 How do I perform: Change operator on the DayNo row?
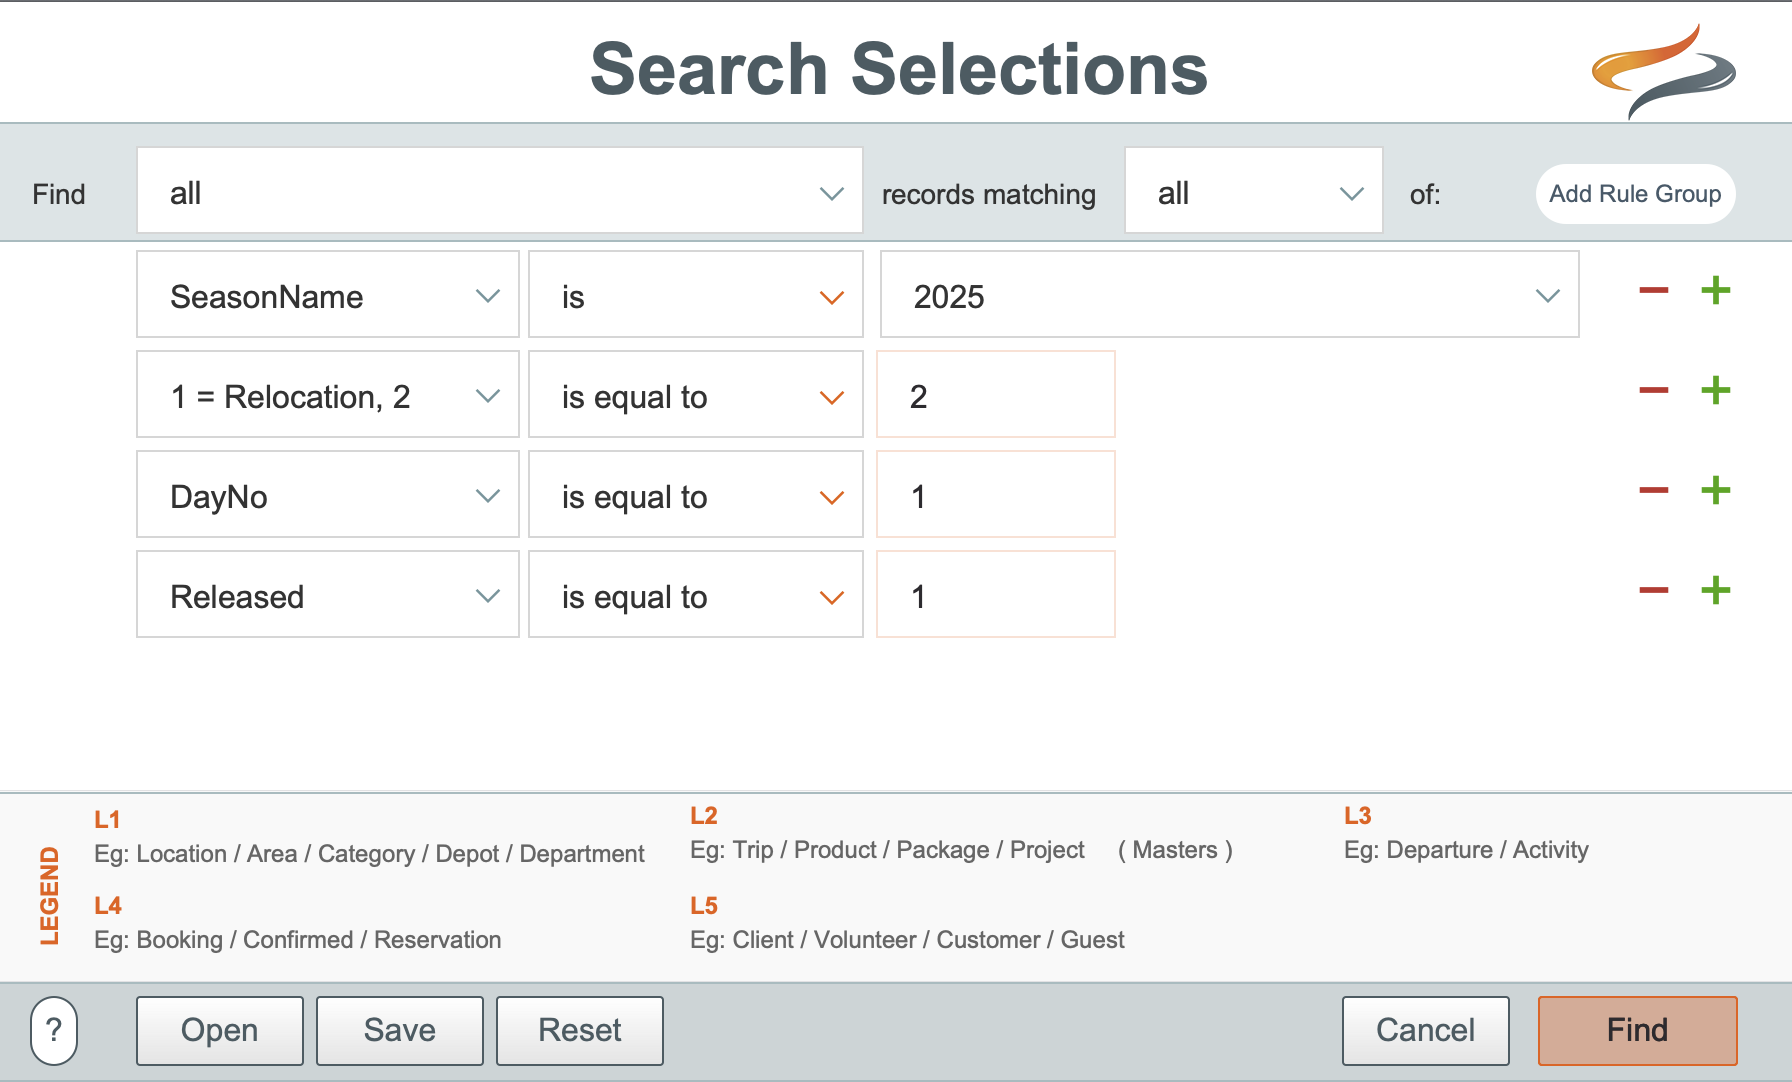pyautogui.click(x=696, y=495)
